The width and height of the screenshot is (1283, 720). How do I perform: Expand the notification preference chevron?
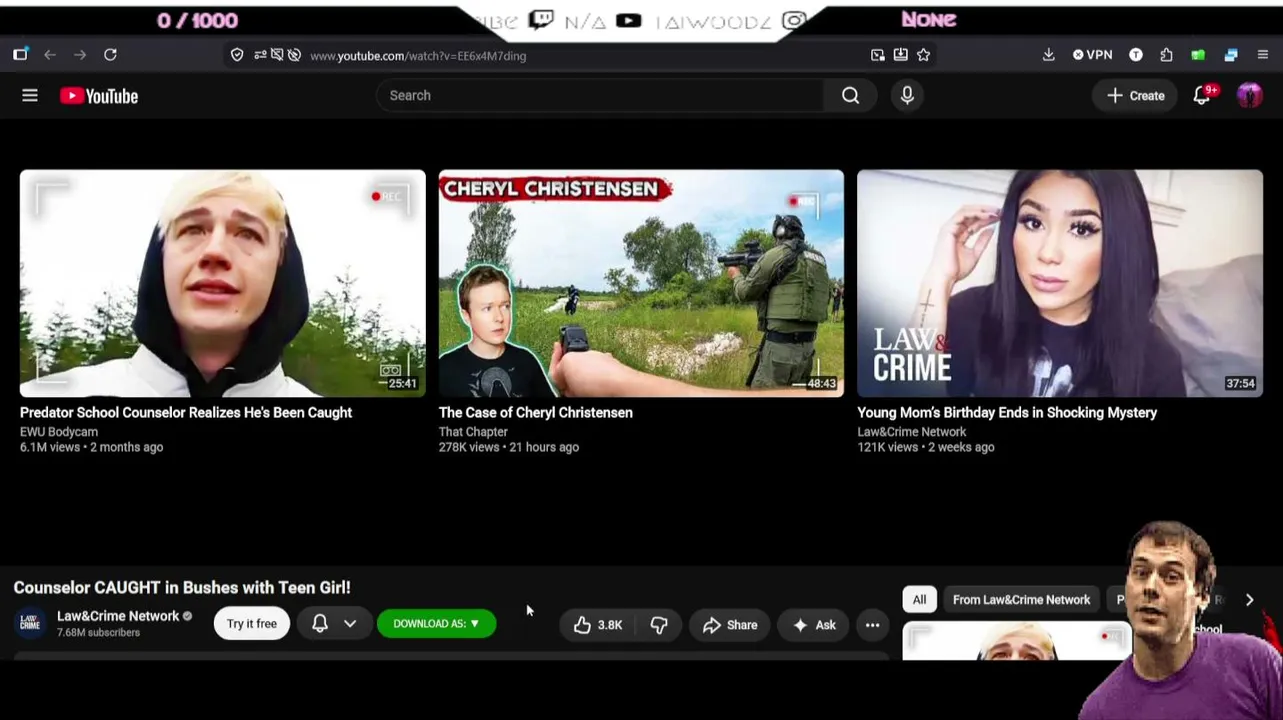point(350,624)
